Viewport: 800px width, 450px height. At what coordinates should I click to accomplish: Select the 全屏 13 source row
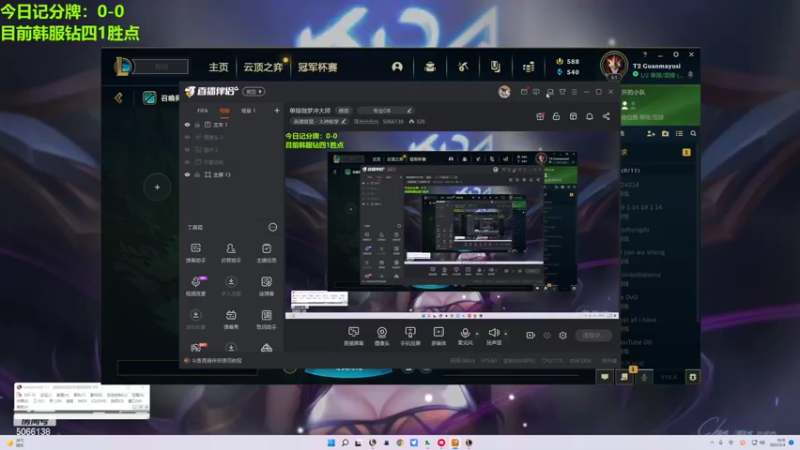(x=232, y=174)
